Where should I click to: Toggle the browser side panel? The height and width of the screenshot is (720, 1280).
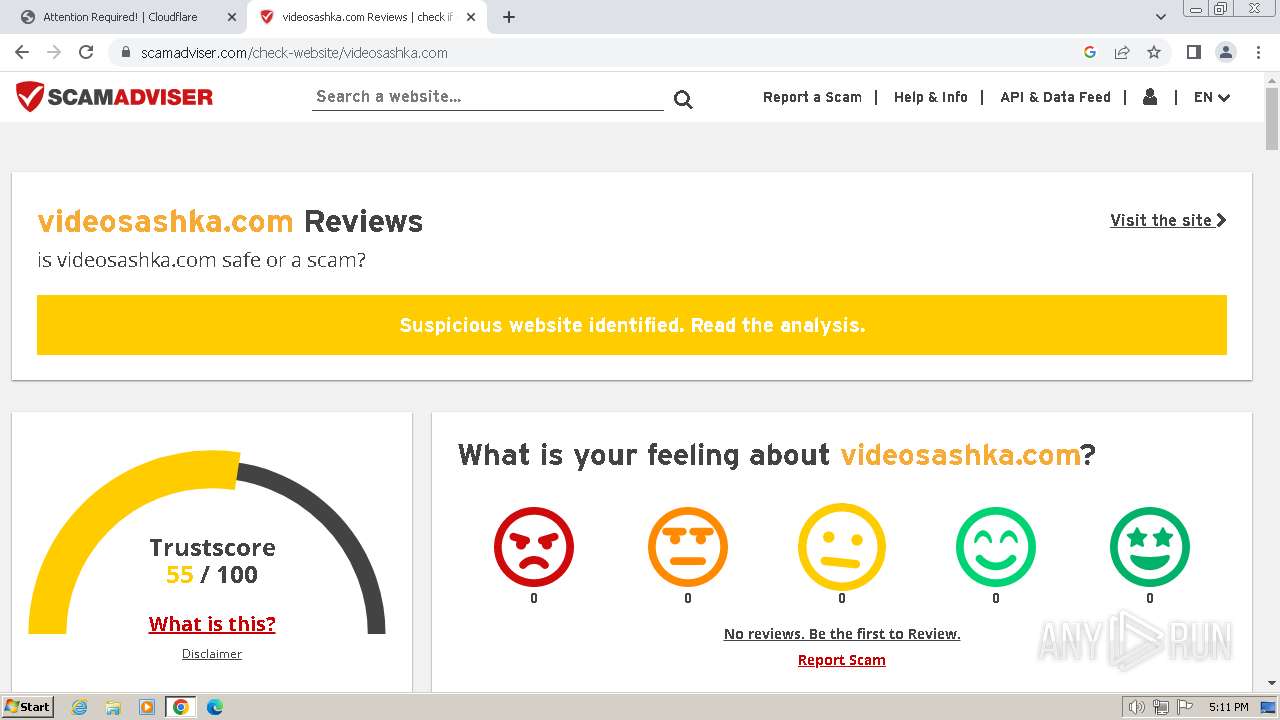tap(1193, 52)
